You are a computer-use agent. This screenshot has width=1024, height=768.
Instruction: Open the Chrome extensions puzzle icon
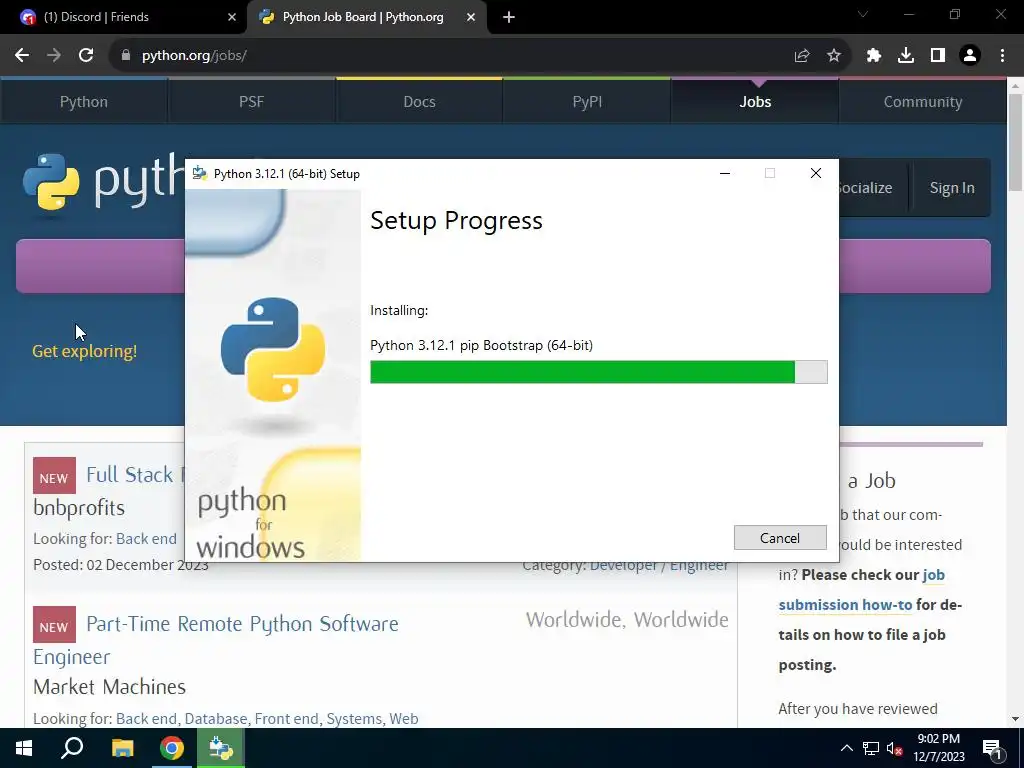tap(874, 56)
